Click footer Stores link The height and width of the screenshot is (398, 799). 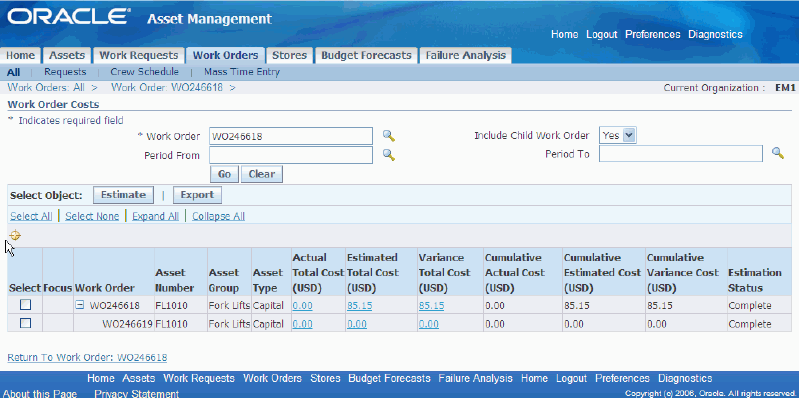pos(325,378)
